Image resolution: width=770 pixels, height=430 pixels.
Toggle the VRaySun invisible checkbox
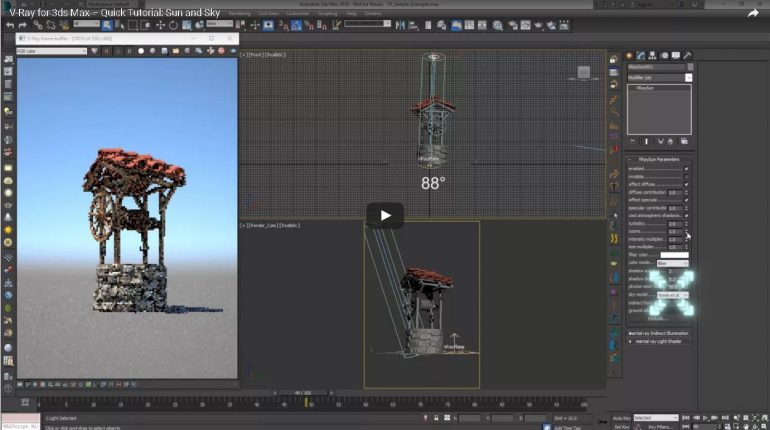(x=687, y=177)
